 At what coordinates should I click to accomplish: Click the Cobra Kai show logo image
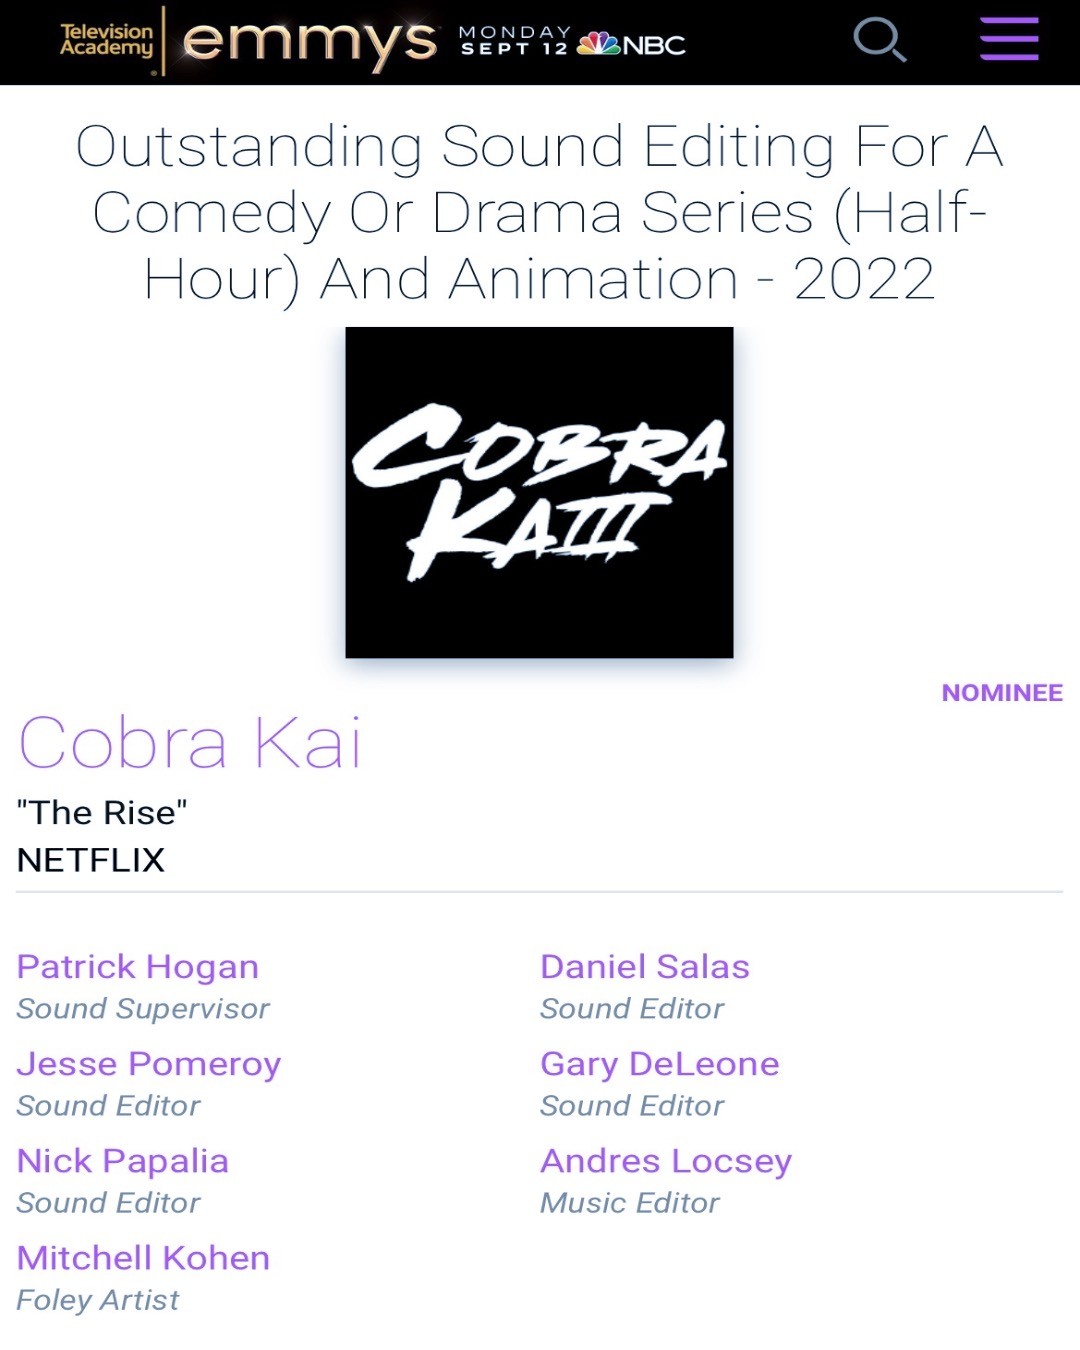click(x=540, y=492)
